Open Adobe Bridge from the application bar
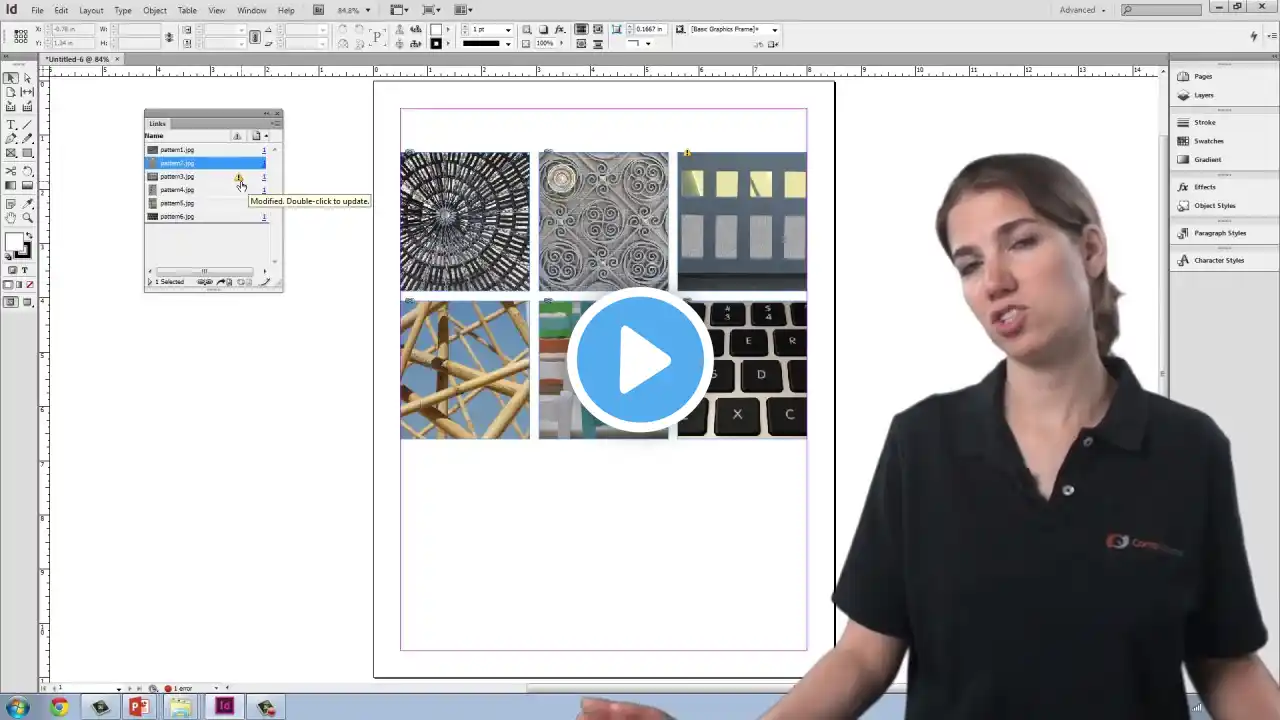This screenshot has width=1280, height=720. point(318,10)
